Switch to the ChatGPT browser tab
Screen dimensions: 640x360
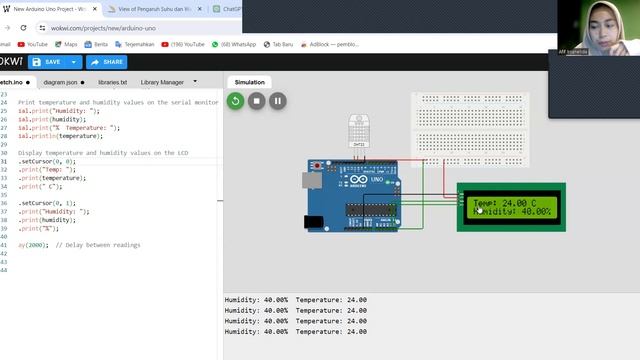[x=227, y=9]
